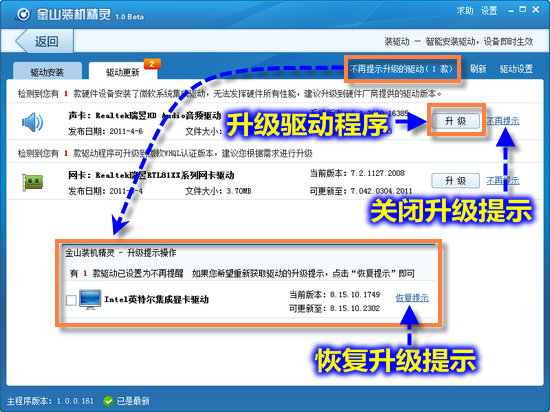550x412 pixels.
Task: Select the 驱动更新 tab
Action: tap(123, 72)
